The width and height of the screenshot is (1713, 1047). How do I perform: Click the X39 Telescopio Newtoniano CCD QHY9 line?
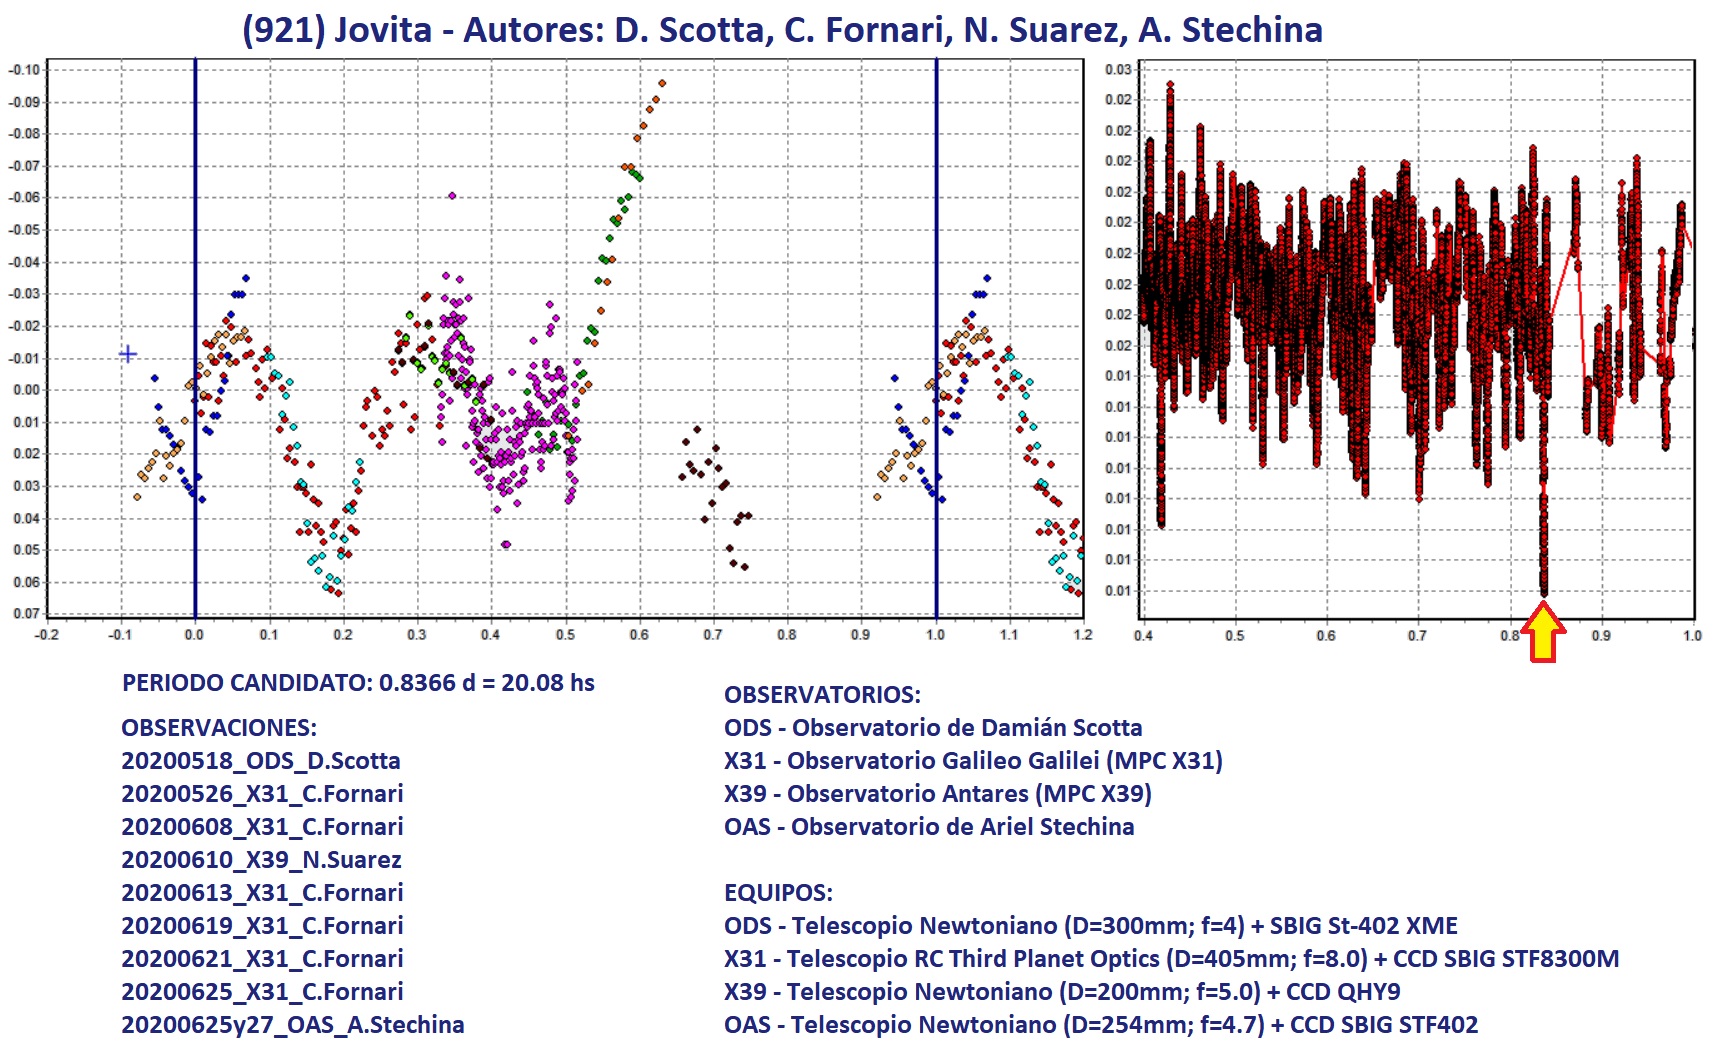[1062, 992]
